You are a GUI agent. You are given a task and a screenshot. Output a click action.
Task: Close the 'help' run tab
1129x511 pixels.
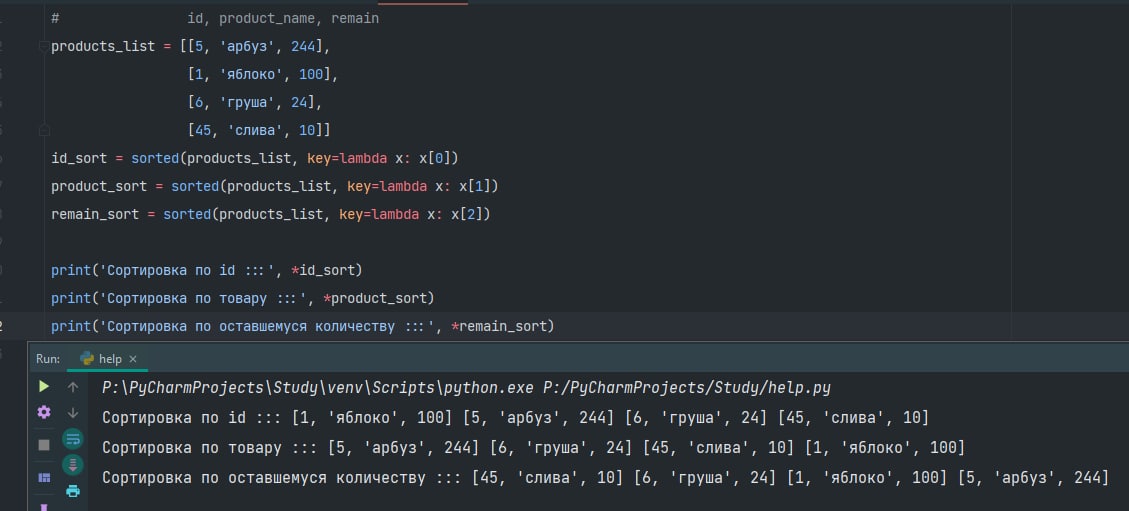132,358
